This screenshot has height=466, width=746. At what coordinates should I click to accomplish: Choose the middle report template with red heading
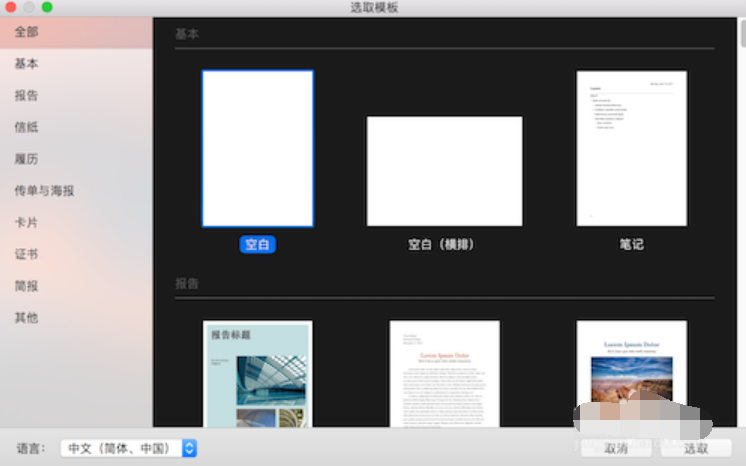click(x=444, y=374)
